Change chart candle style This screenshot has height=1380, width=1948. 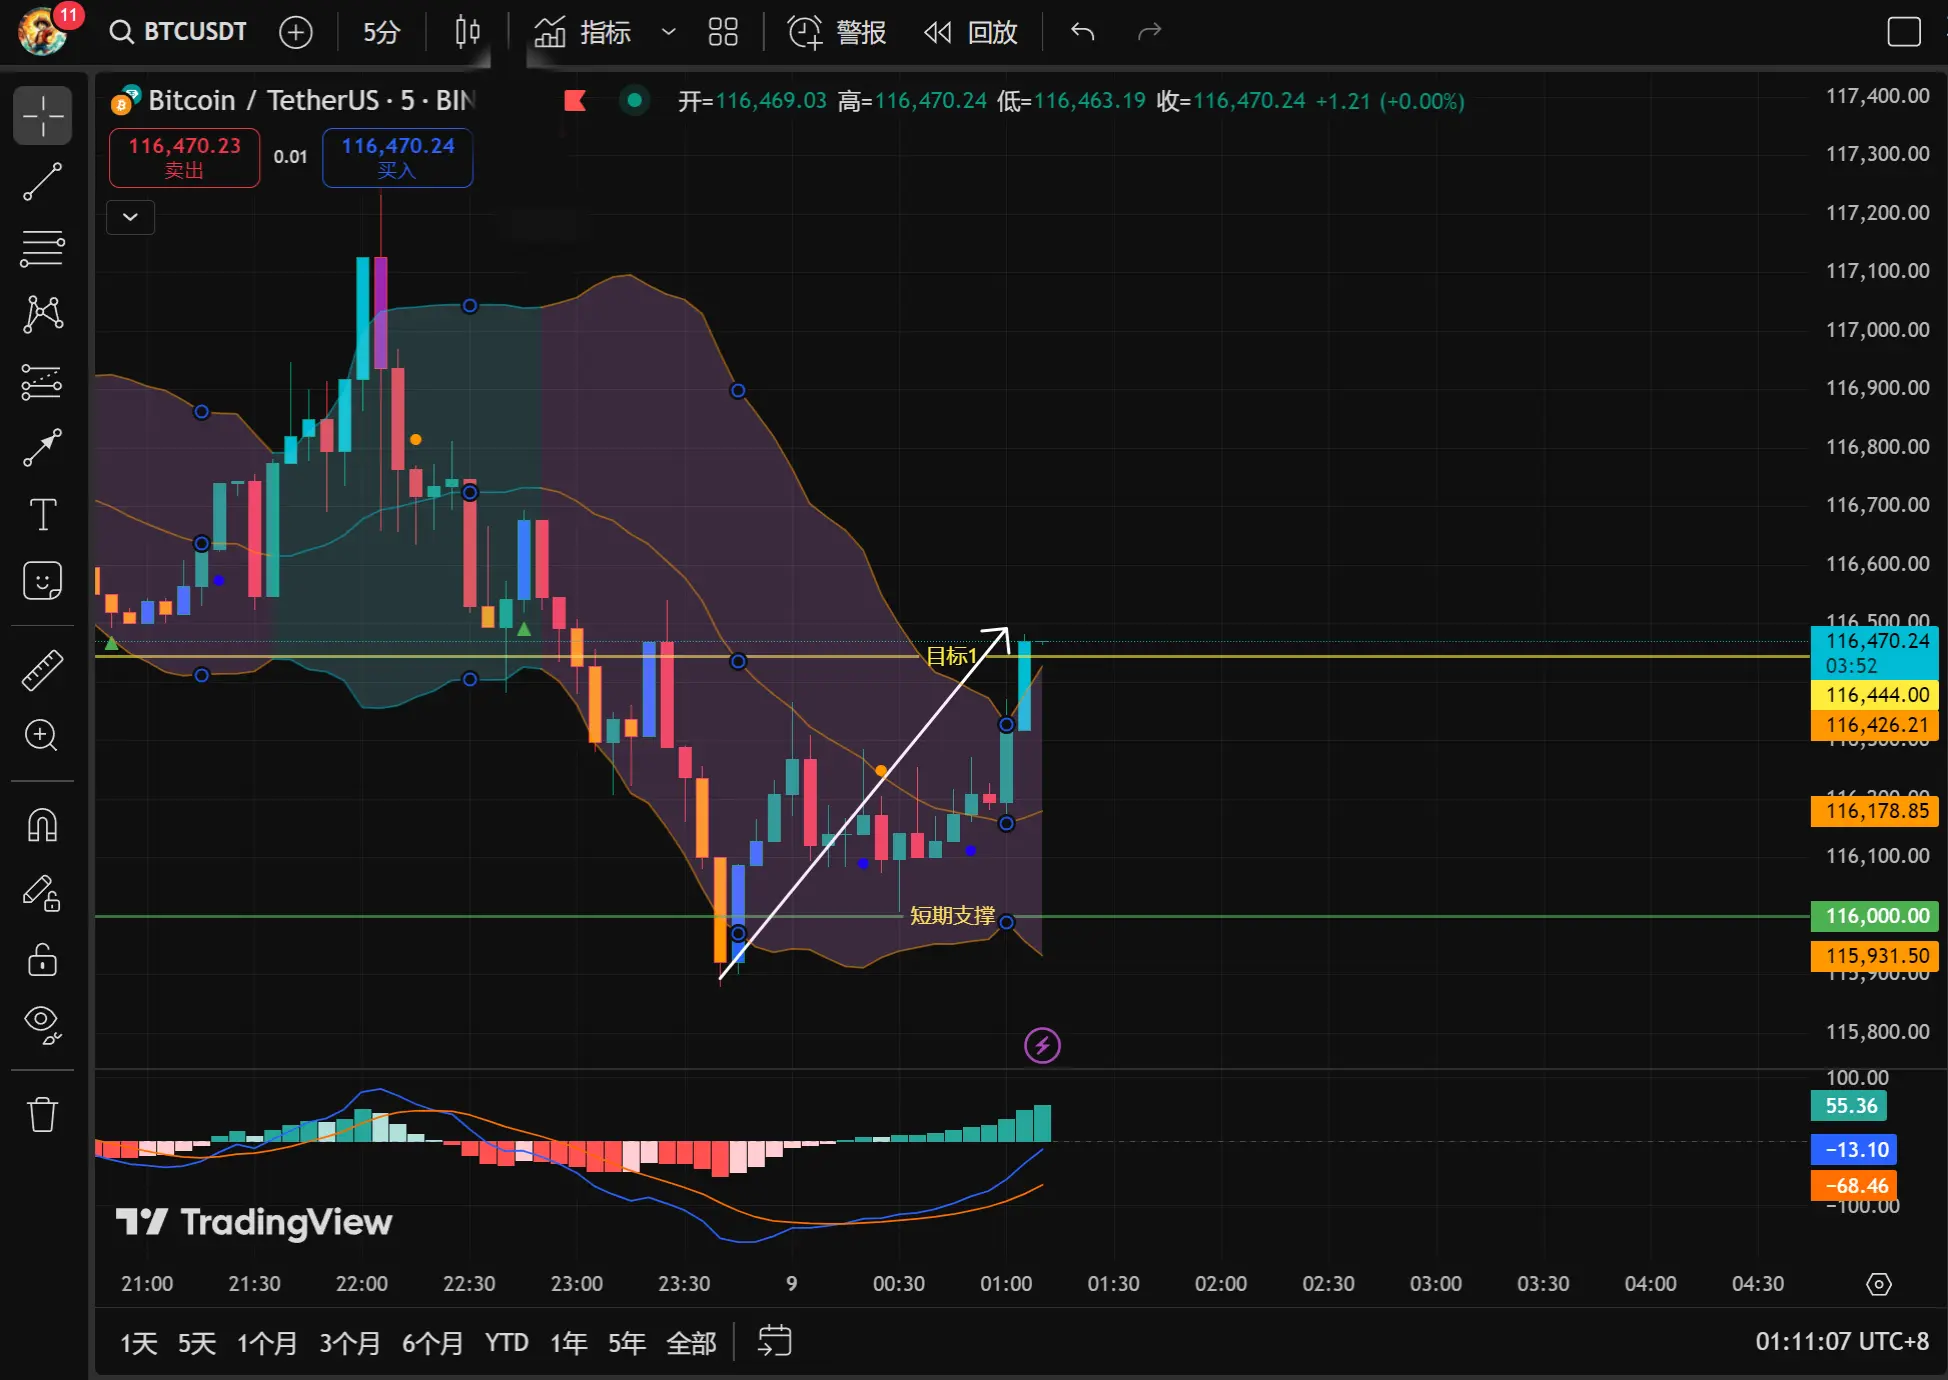[x=467, y=32]
